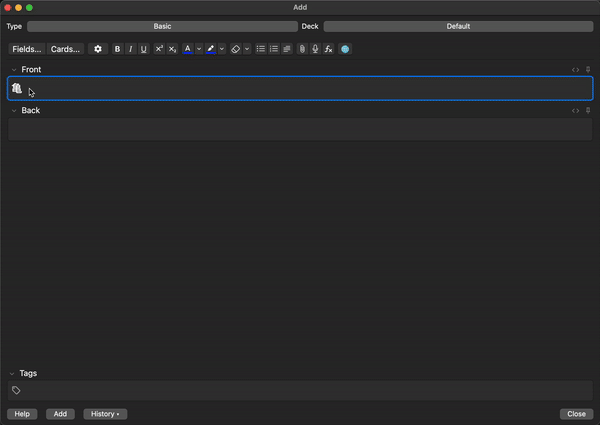Toggle sticky pin on the Front field

tap(588, 70)
